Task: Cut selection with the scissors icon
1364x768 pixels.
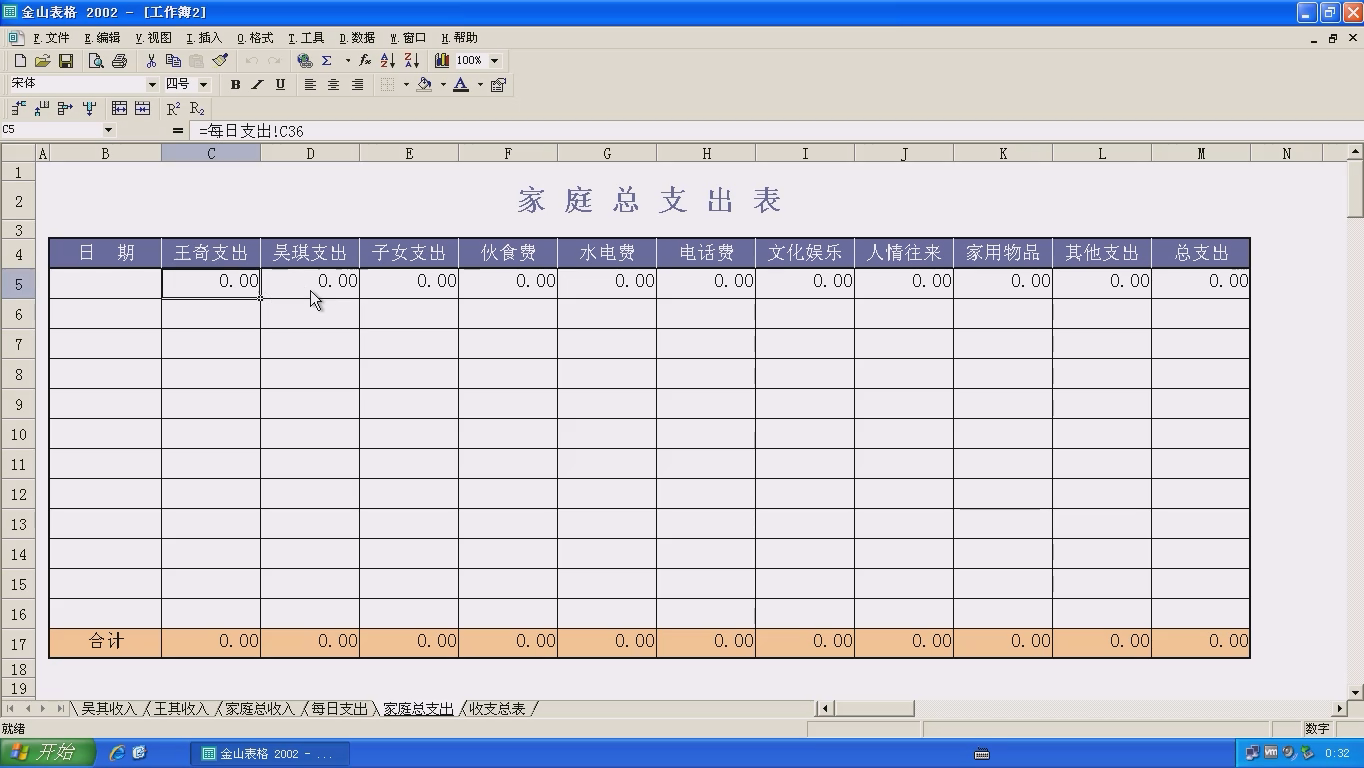Action: [x=151, y=61]
